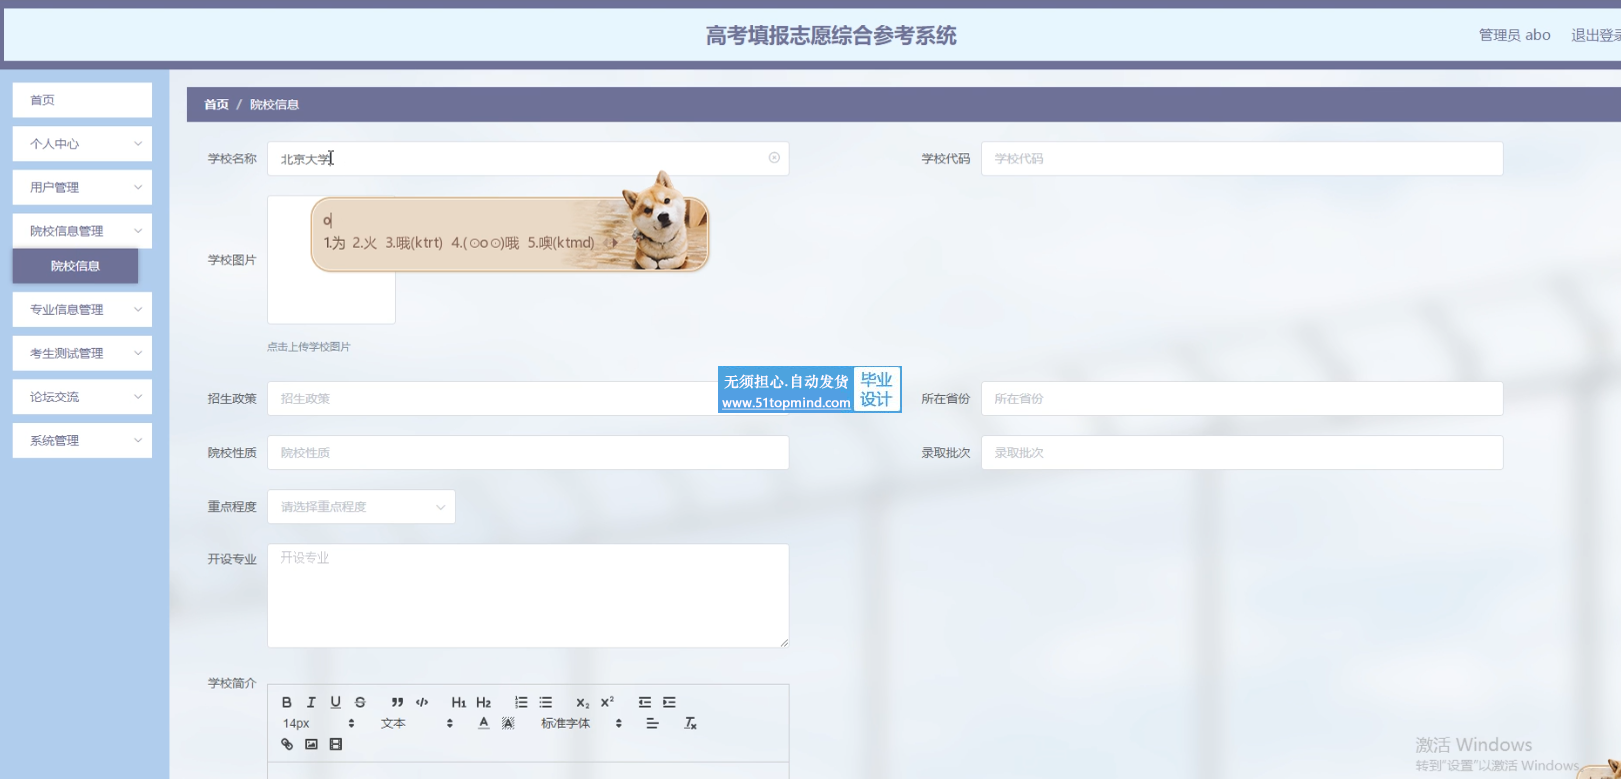Apply Heading 1 style
The image size is (1621, 779).
pos(459,702)
